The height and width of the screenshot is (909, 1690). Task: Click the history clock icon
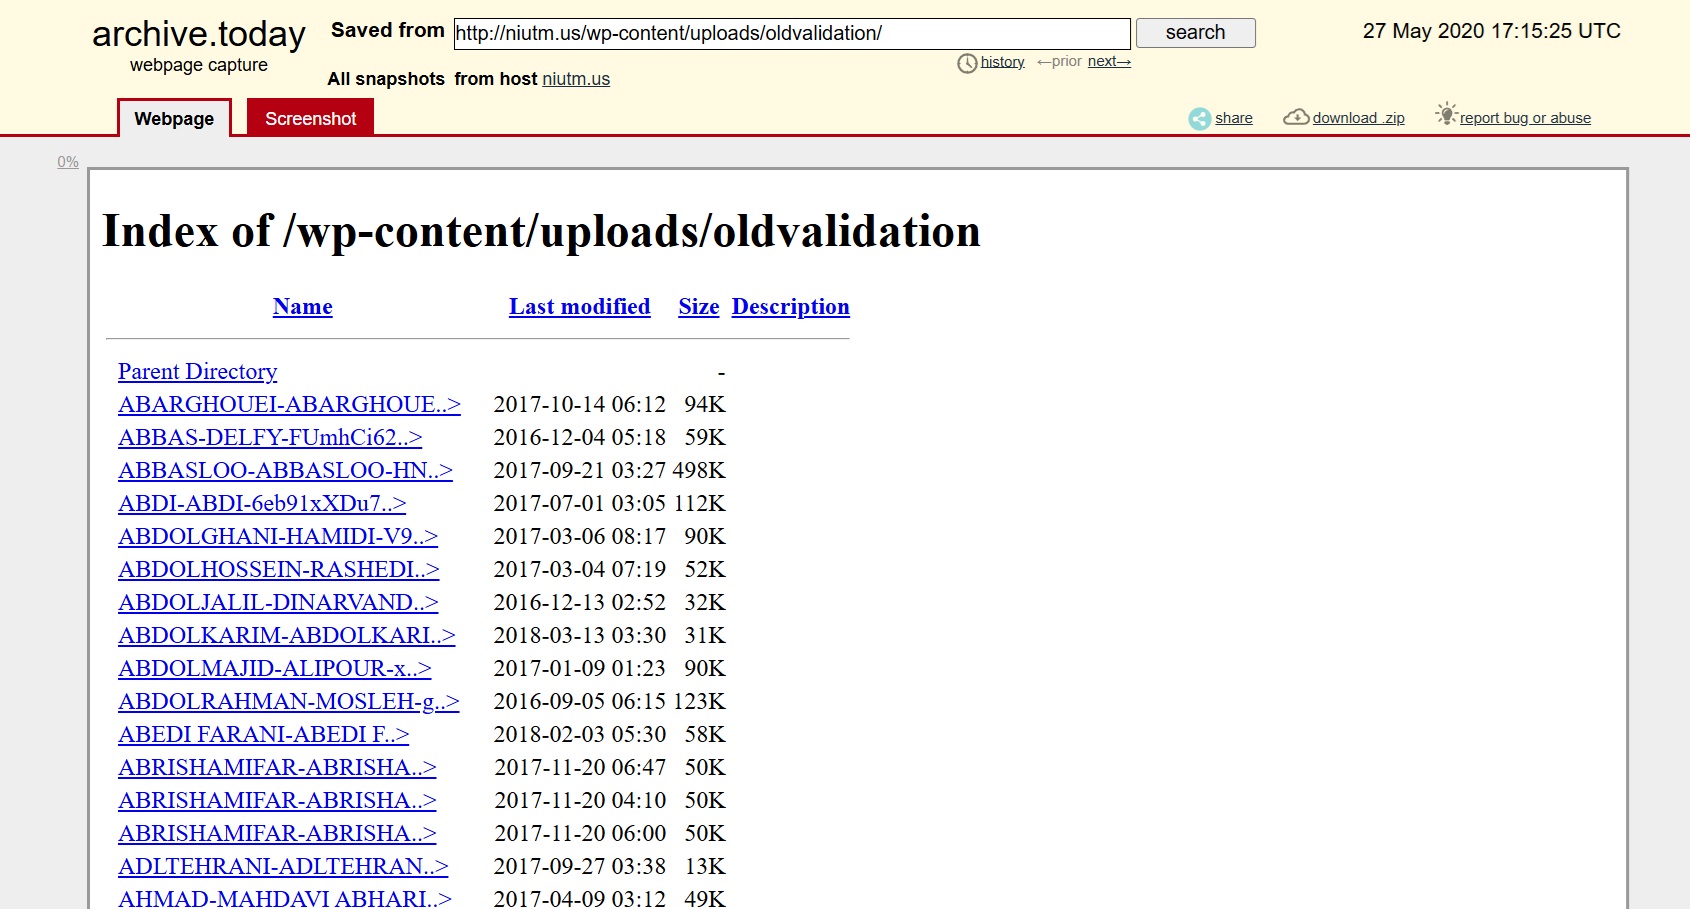[967, 63]
